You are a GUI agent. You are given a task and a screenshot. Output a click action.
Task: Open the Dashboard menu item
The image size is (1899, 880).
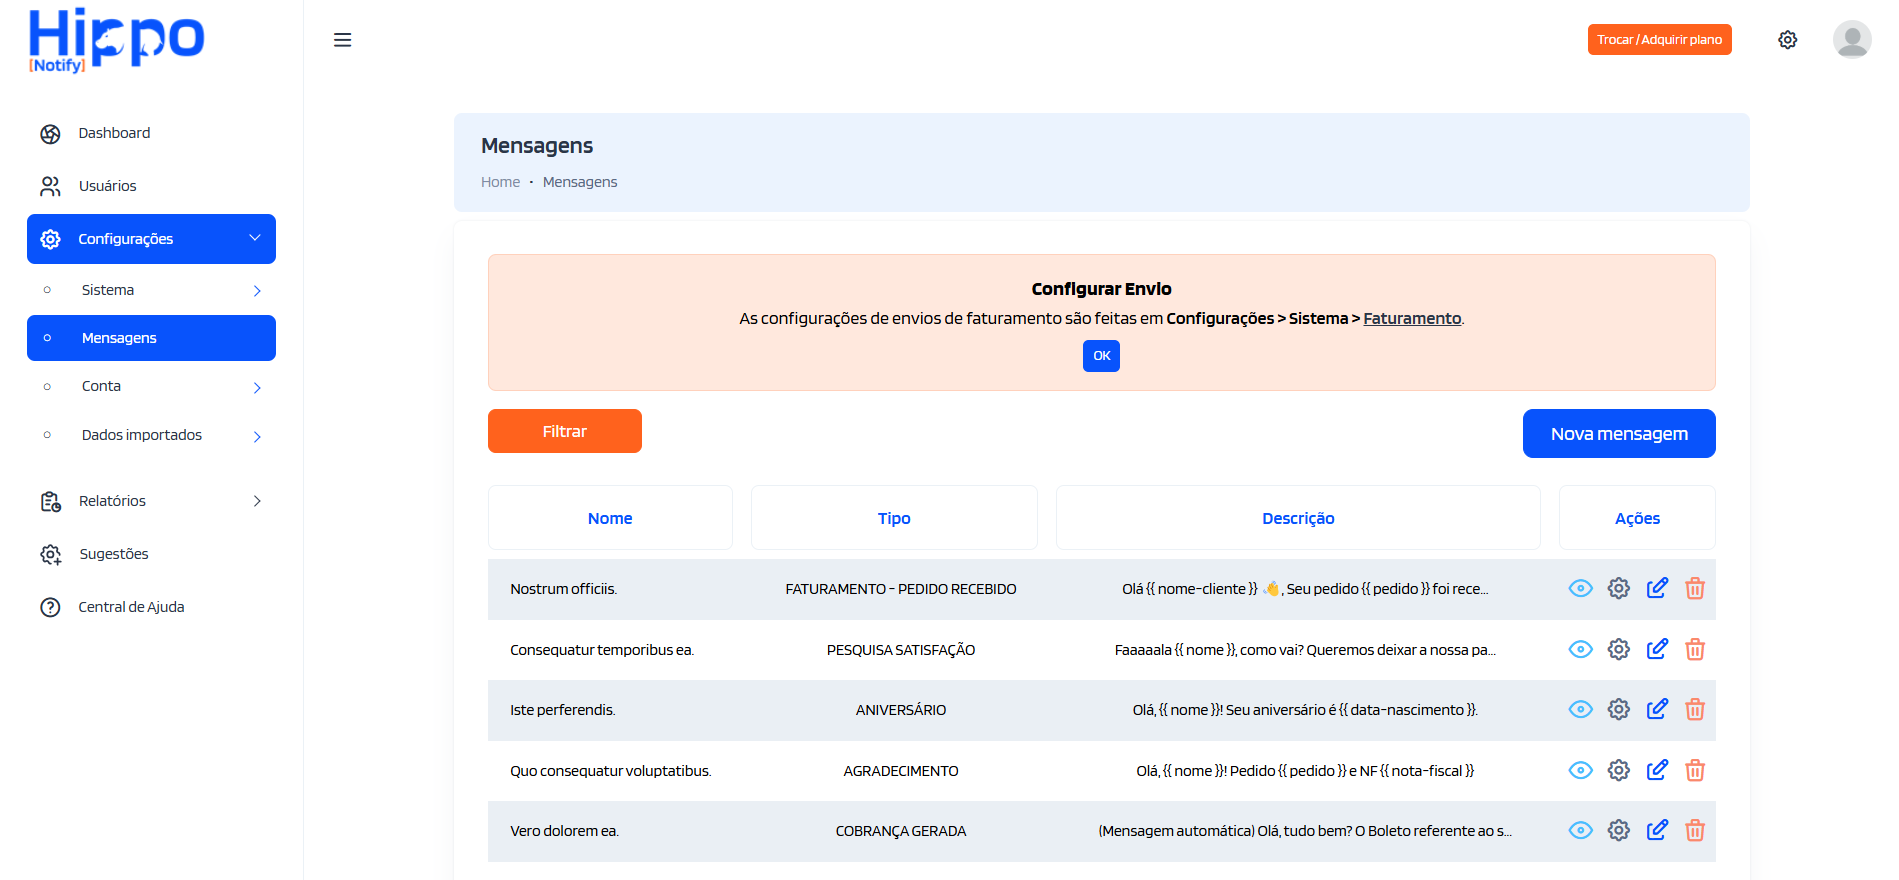(x=114, y=133)
